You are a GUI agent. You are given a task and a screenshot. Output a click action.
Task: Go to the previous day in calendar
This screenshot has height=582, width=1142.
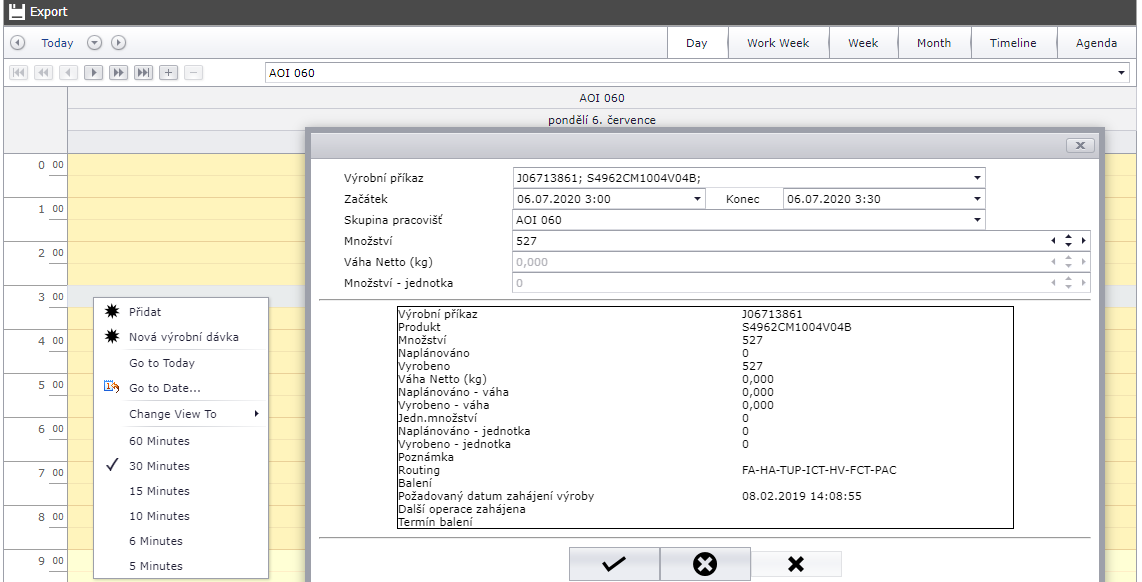(17, 43)
